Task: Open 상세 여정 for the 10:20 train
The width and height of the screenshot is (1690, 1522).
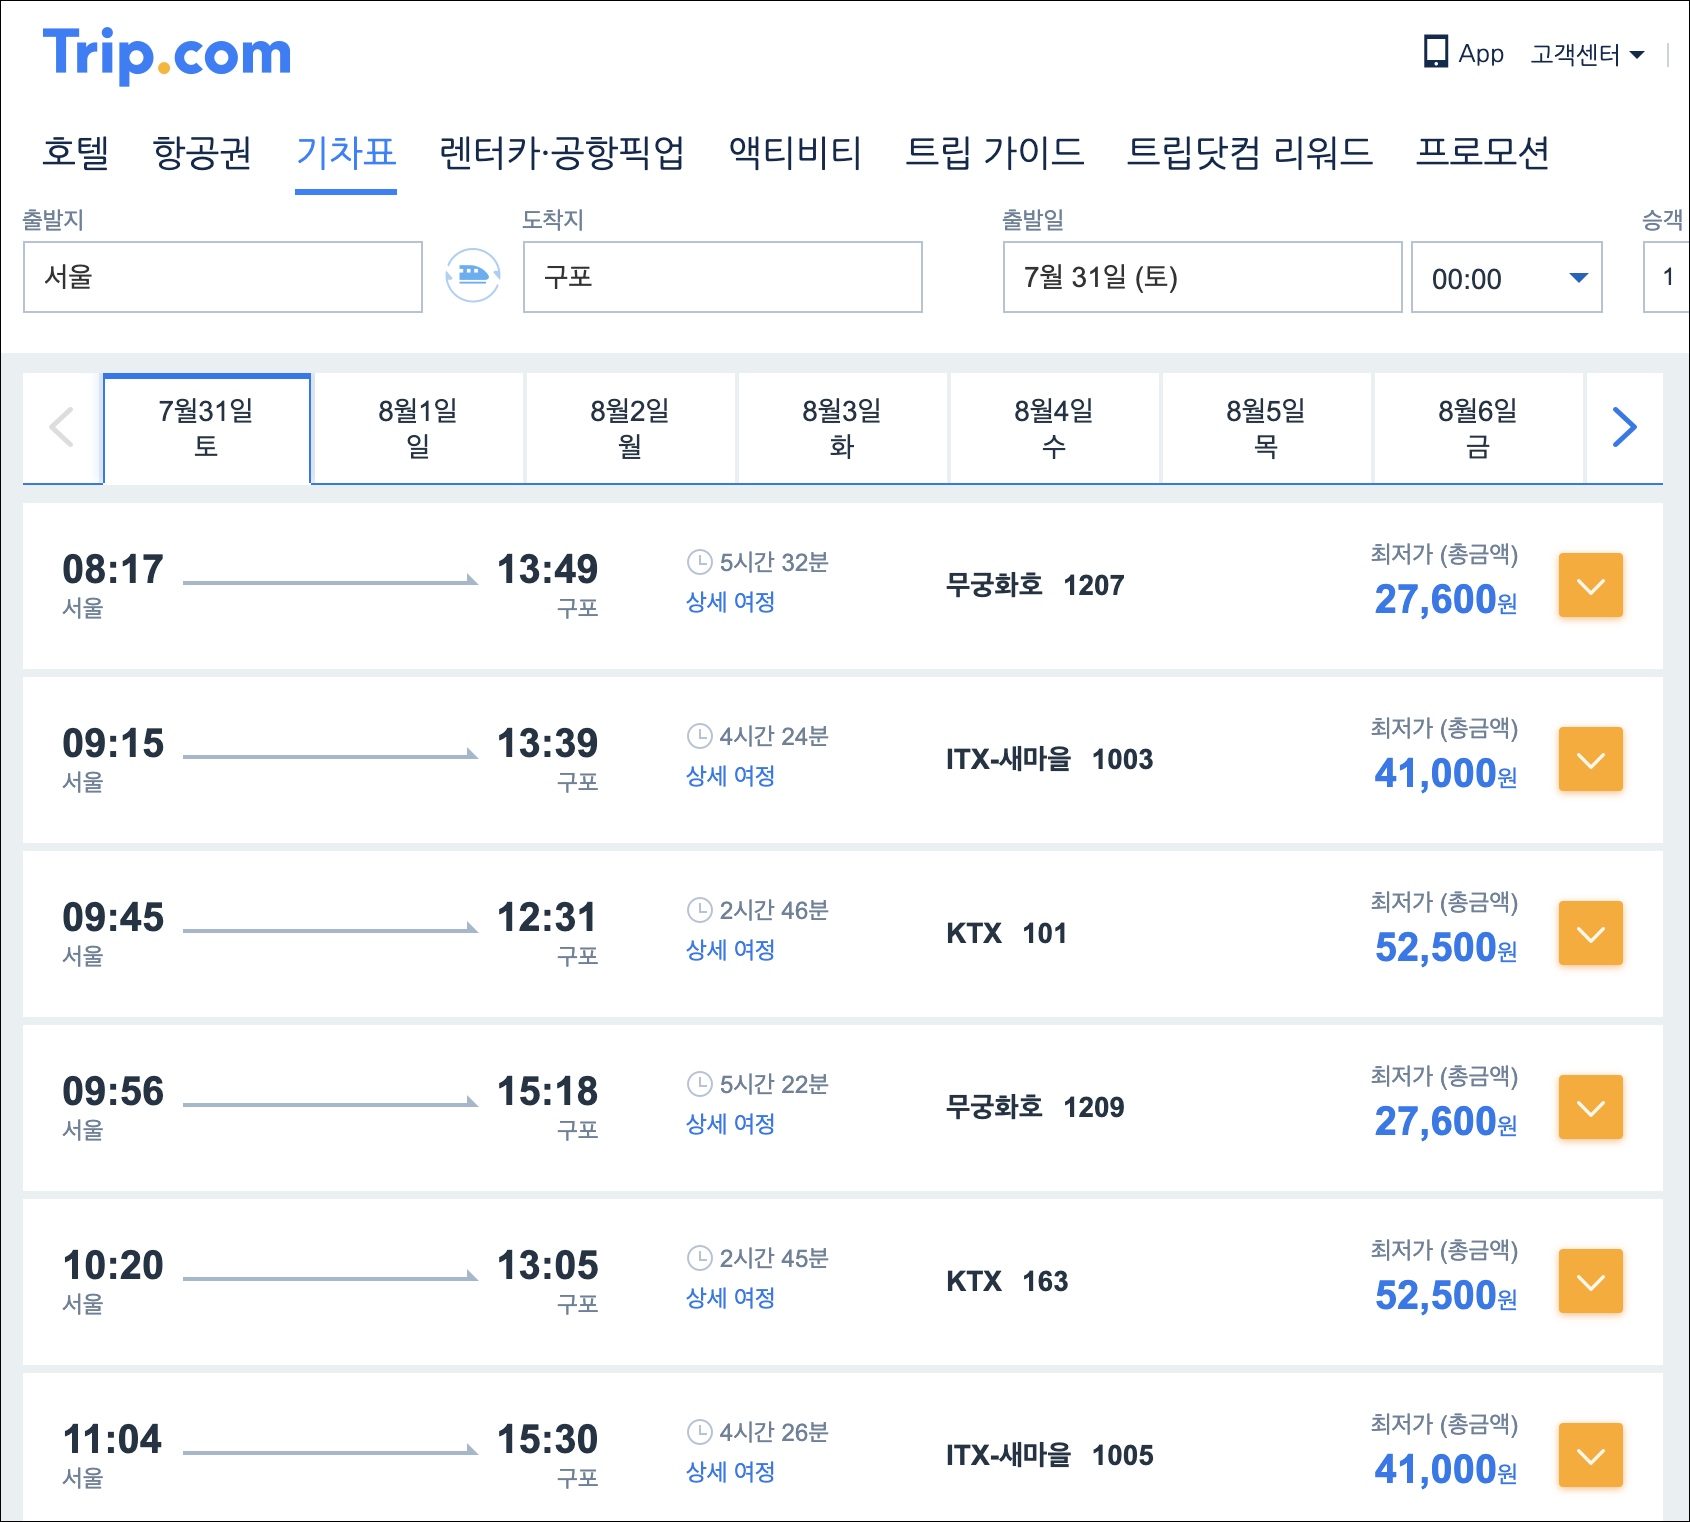Action: pyautogui.click(x=730, y=1298)
